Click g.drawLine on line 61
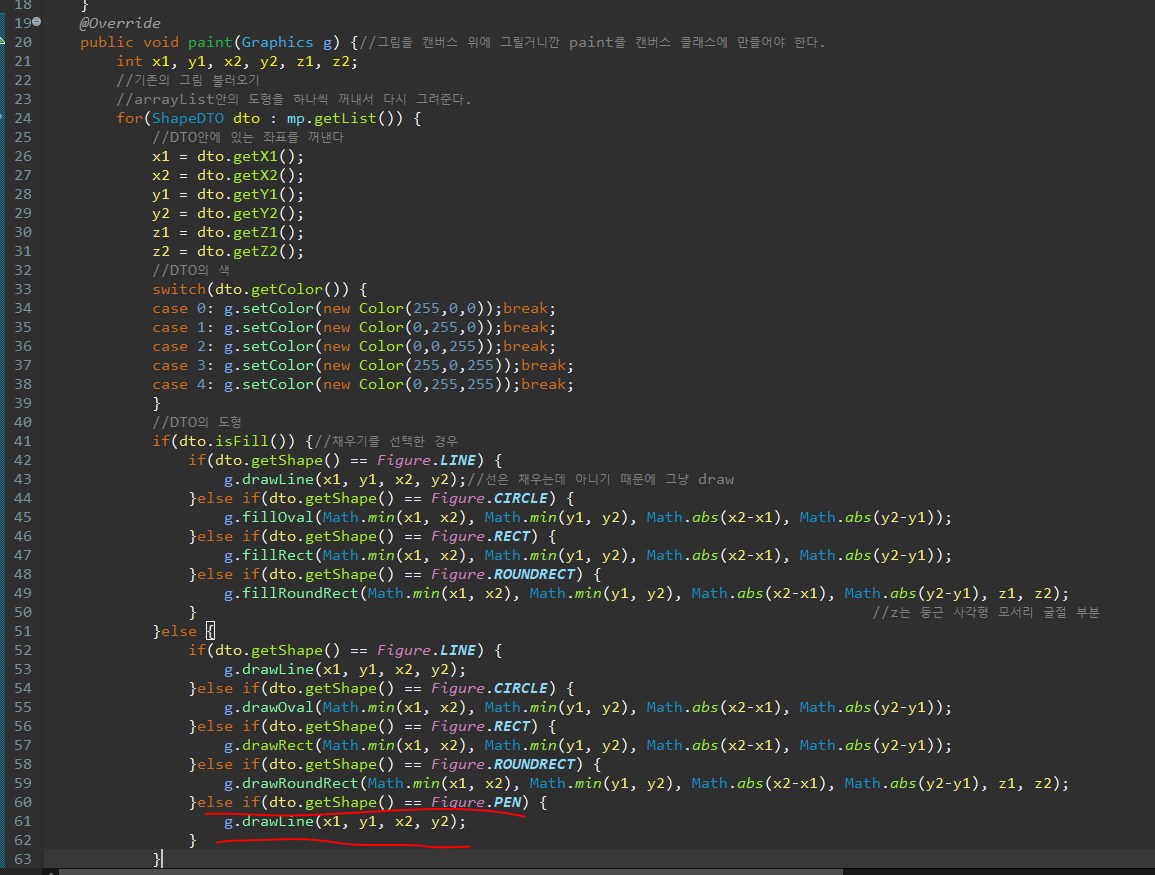 [x=269, y=821]
